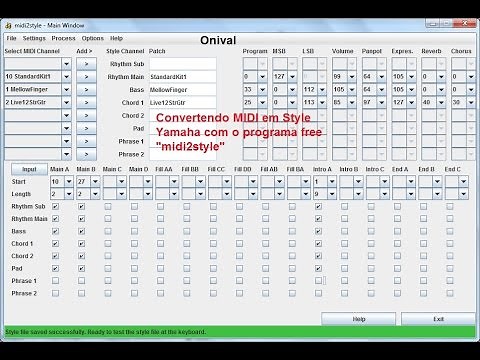480x360 pixels.
Task: Click the 'Style Channel' header label
Action: coord(125,51)
